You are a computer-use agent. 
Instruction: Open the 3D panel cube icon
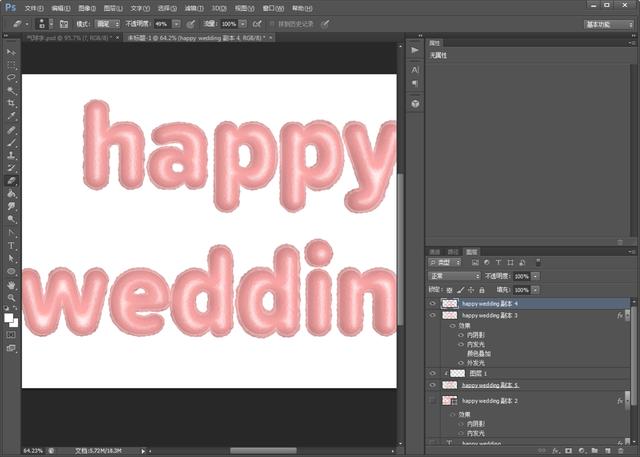point(415,104)
